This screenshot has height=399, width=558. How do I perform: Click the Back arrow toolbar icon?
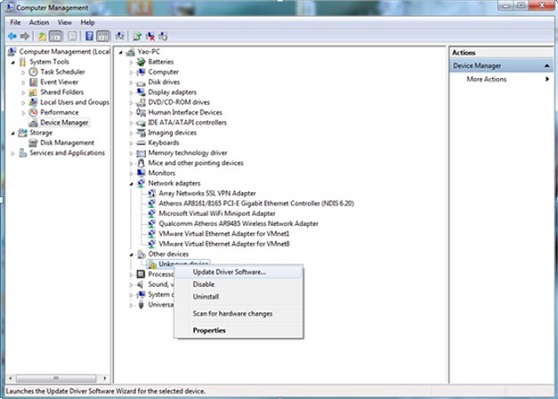point(12,36)
